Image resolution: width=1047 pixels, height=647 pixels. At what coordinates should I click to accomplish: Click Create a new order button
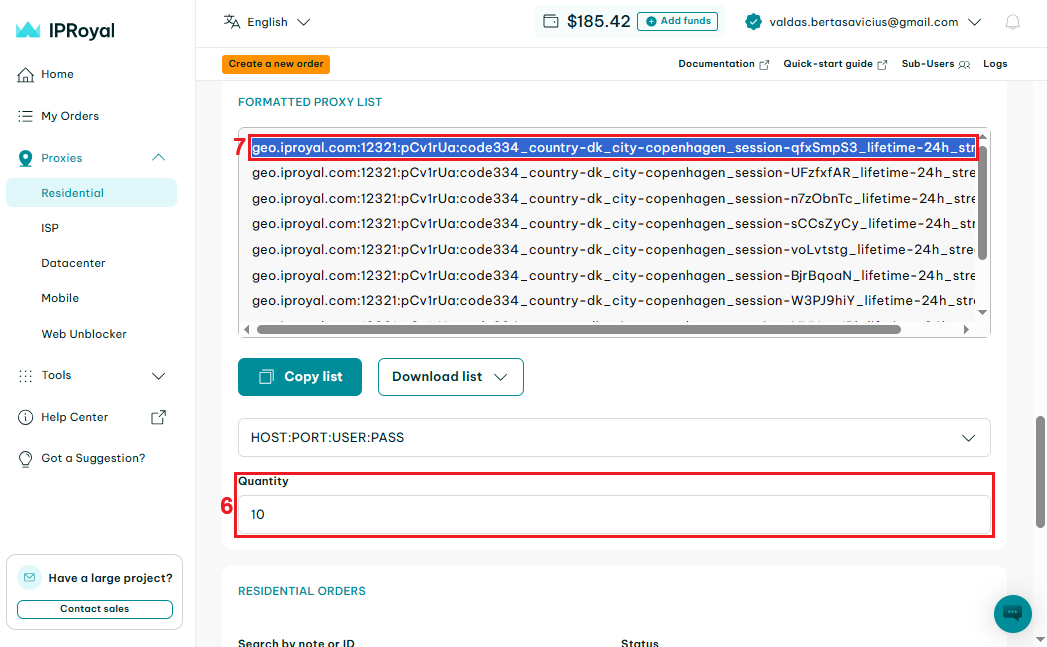click(276, 64)
